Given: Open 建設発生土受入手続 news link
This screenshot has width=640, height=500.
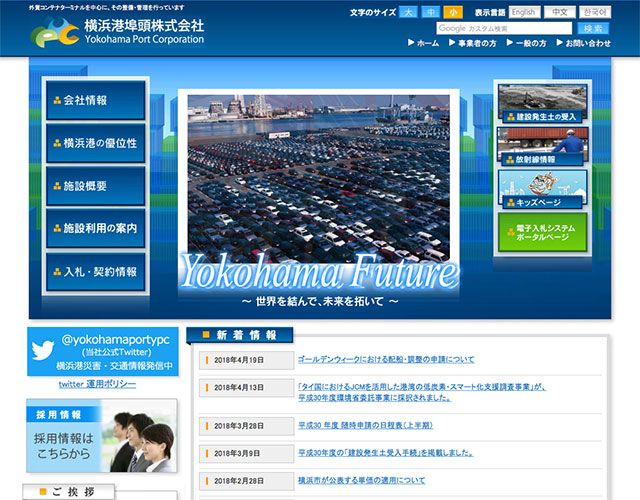Looking at the screenshot, I should (386, 453).
